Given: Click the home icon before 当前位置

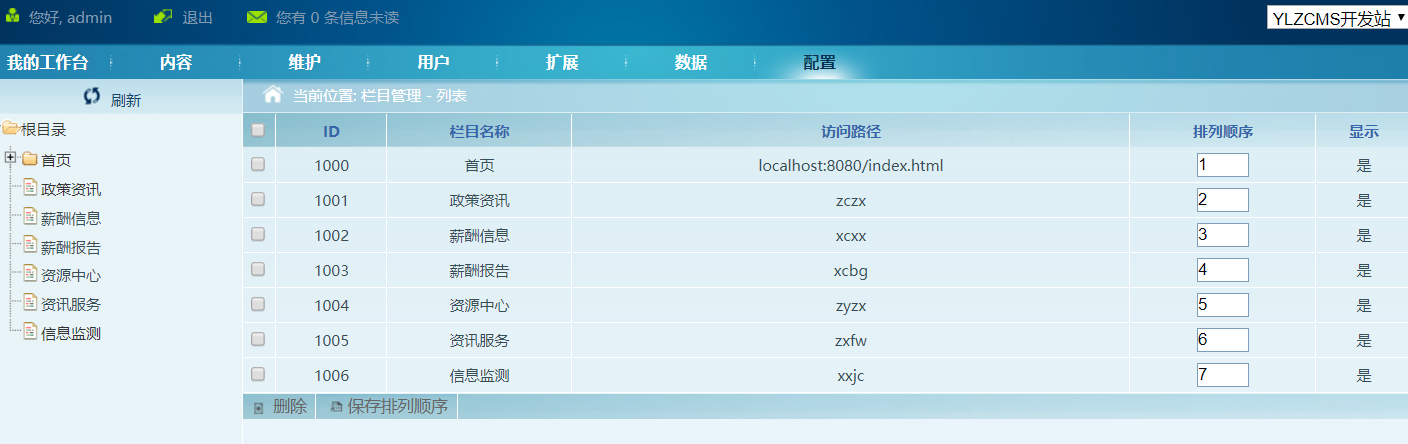Looking at the screenshot, I should (x=272, y=95).
